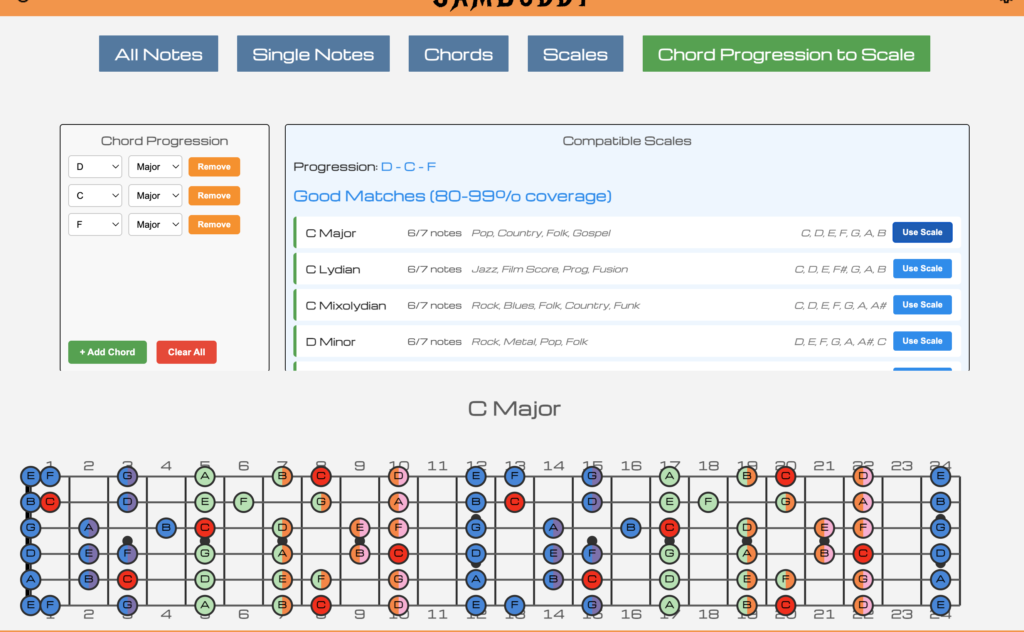Click the red C note at fret 1
Image resolution: width=1024 pixels, height=632 pixels.
pos(50,502)
